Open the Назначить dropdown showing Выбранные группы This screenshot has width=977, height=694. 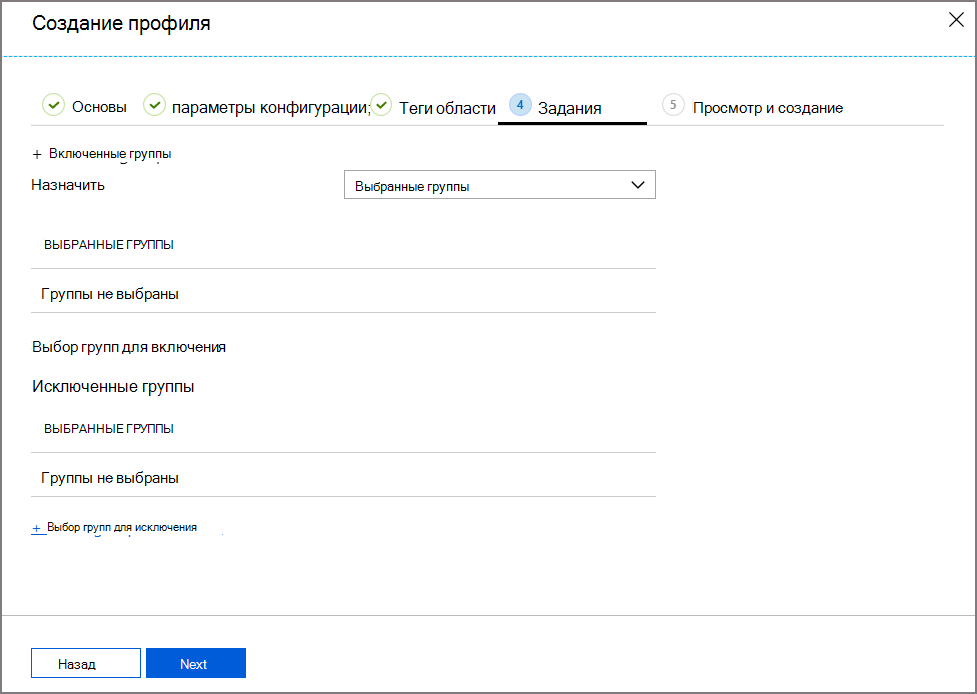pyautogui.click(x=499, y=184)
